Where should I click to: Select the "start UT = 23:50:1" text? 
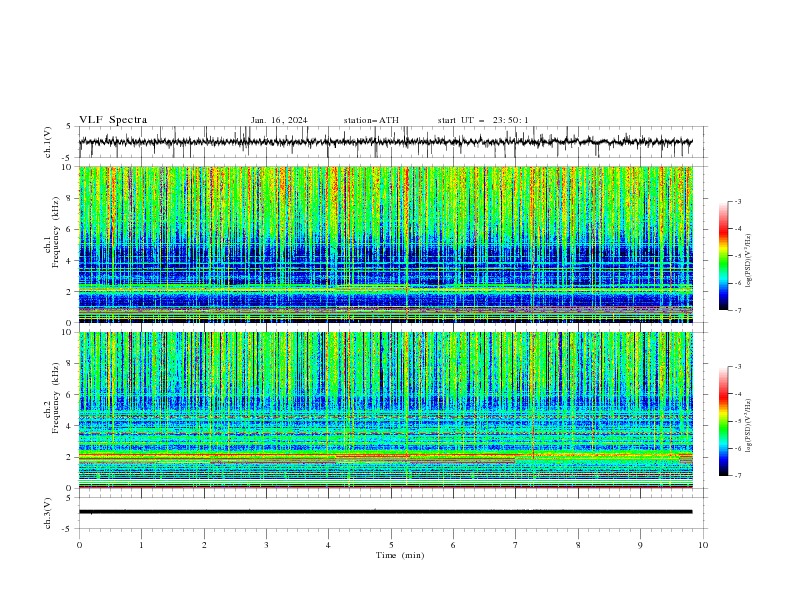[x=483, y=120]
